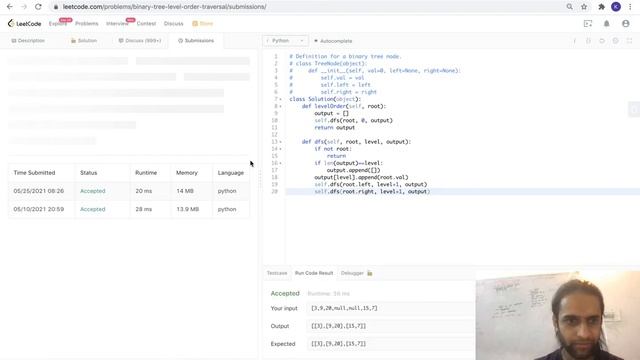Viewport: 640px width, 360px height.
Task: Collapse the dfs function fold arrow on line 13
Action: [280, 142]
